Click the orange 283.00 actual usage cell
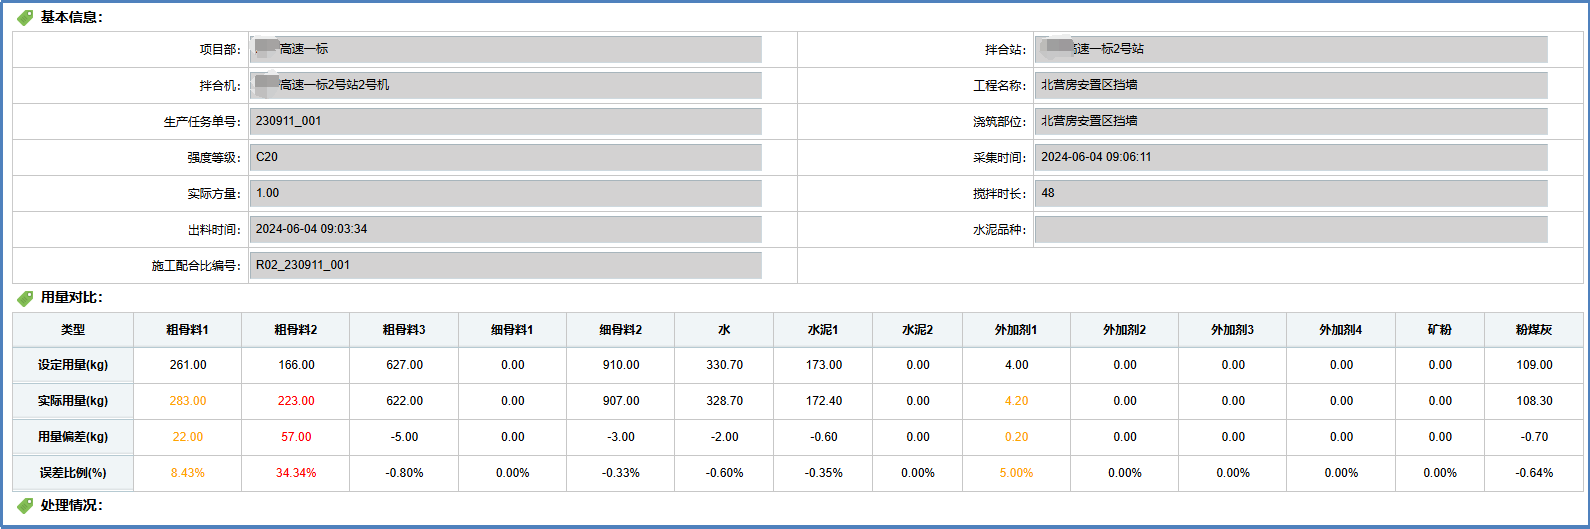Viewport: 1590px width, 529px height. (188, 401)
